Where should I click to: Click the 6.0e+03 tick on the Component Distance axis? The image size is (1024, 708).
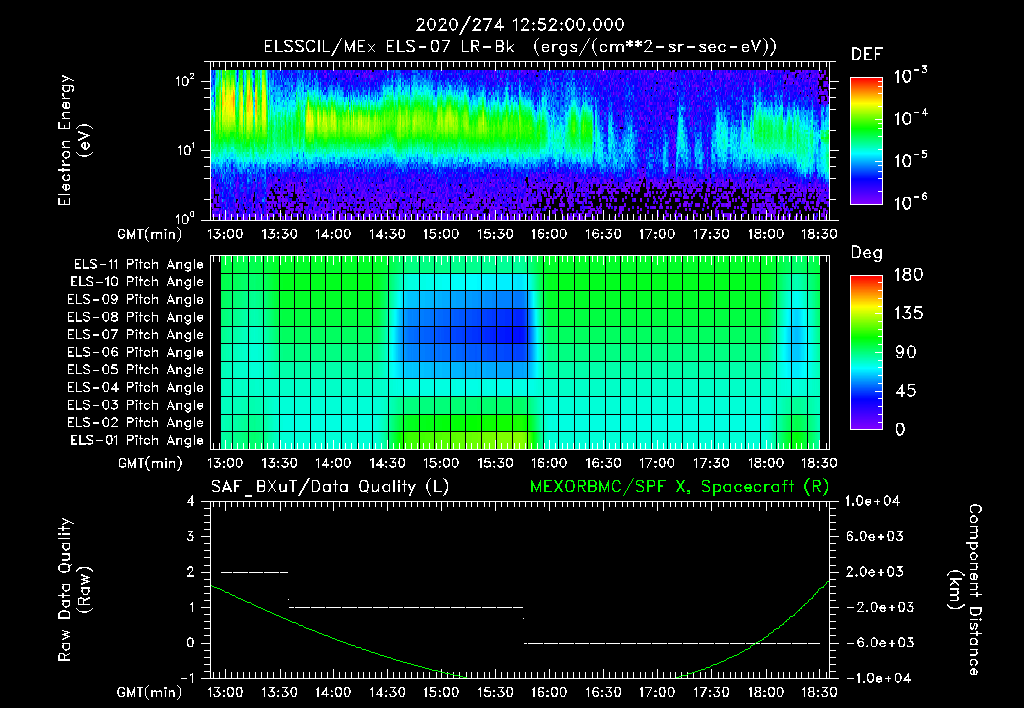tap(875, 537)
